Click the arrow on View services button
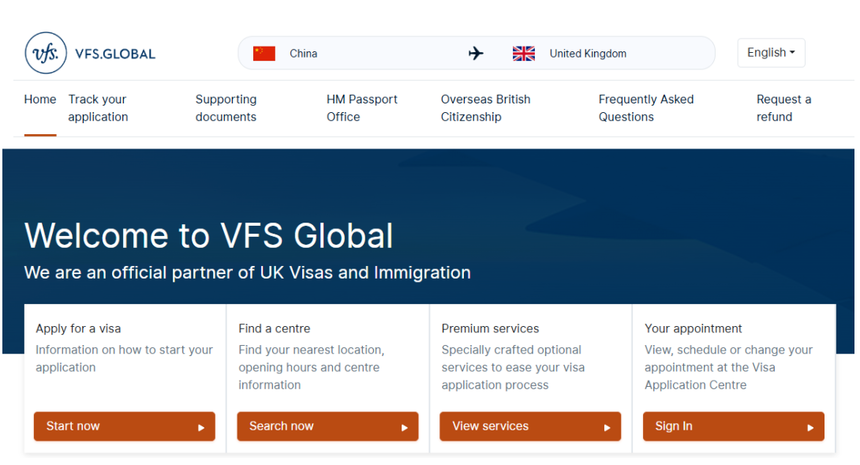This screenshot has height=465, width=860. coord(607,427)
